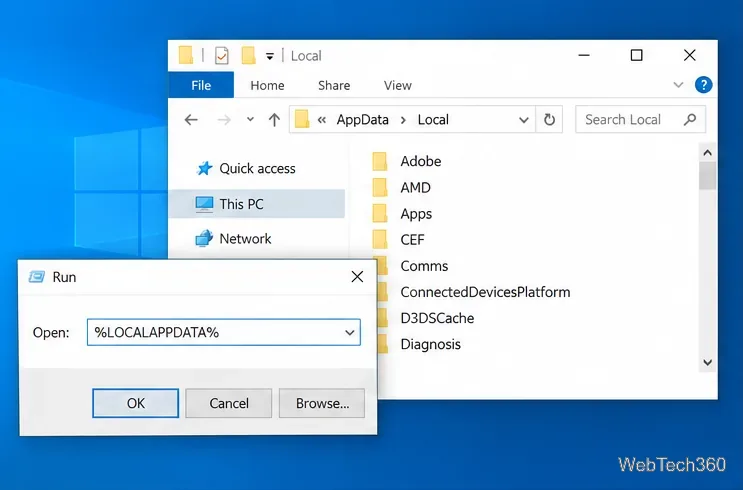The height and width of the screenshot is (490, 743).
Task: Click AppData in the address bar
Action: (362, 119)
